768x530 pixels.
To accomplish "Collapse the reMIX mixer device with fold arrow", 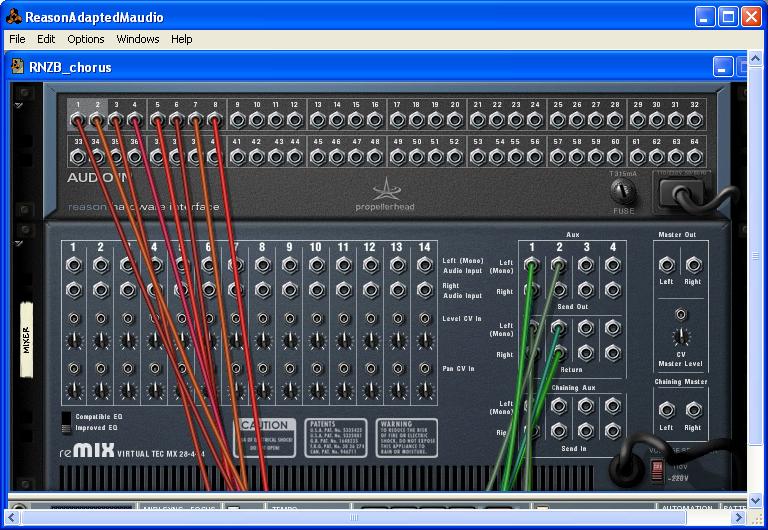I will click(19, 243).
